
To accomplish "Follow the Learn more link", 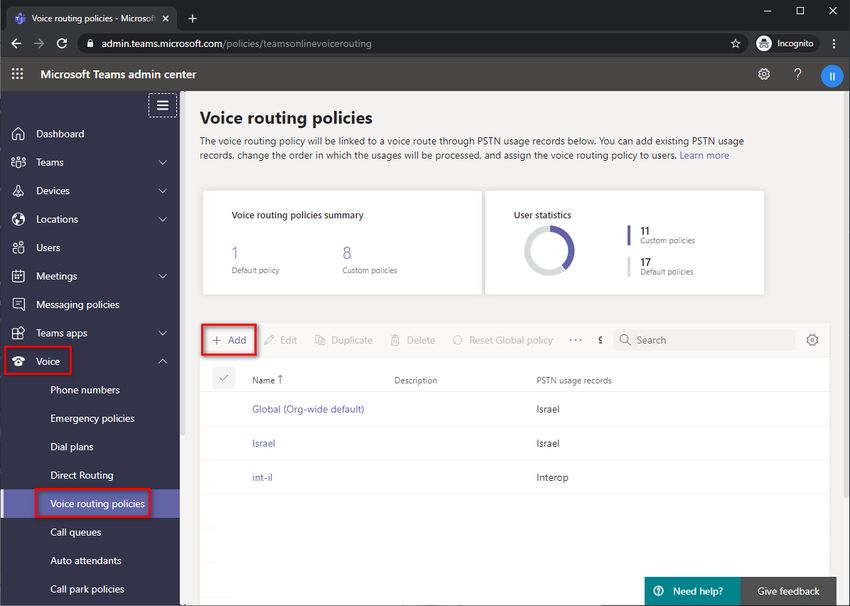I will (x=704, y=155).
